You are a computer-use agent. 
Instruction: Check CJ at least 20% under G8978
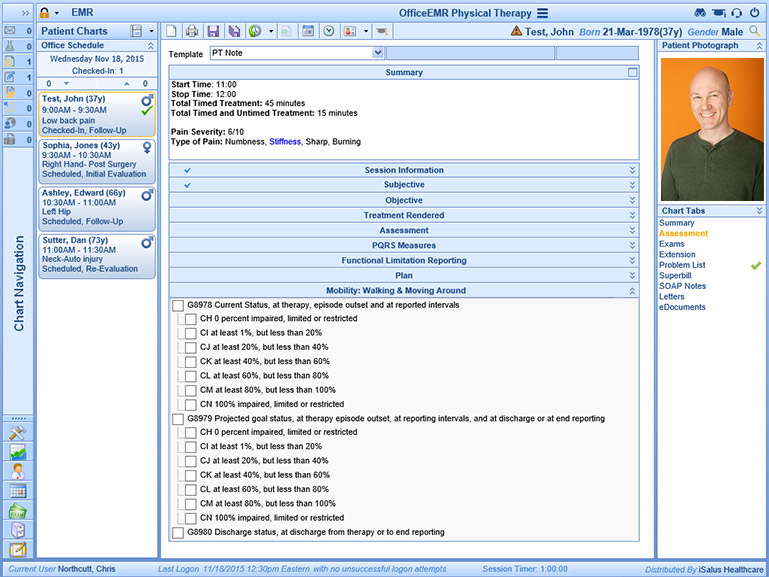click(191, 348)
